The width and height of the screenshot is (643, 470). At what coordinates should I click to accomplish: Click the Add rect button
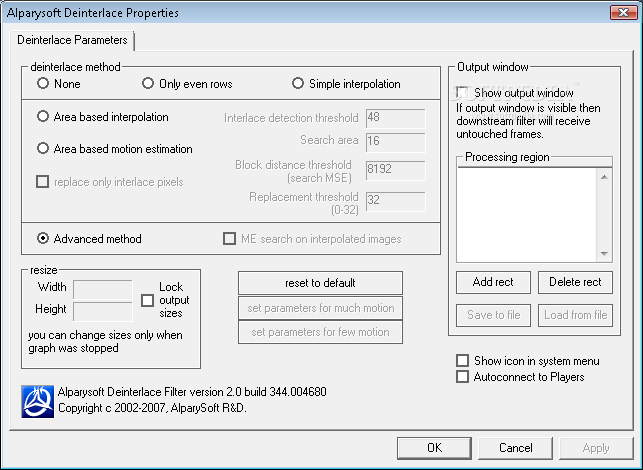coord(493,282)
